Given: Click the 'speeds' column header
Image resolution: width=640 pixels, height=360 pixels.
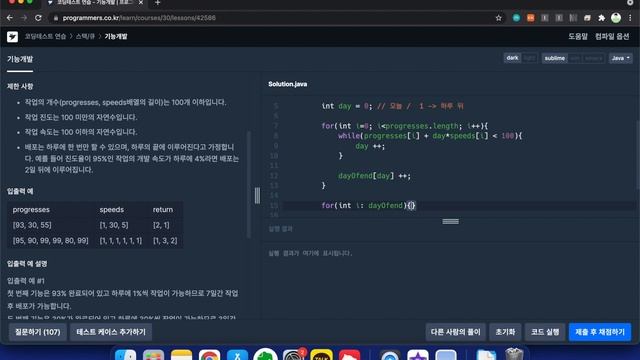Looking at the screenshot, I should (x=111, y=209).
